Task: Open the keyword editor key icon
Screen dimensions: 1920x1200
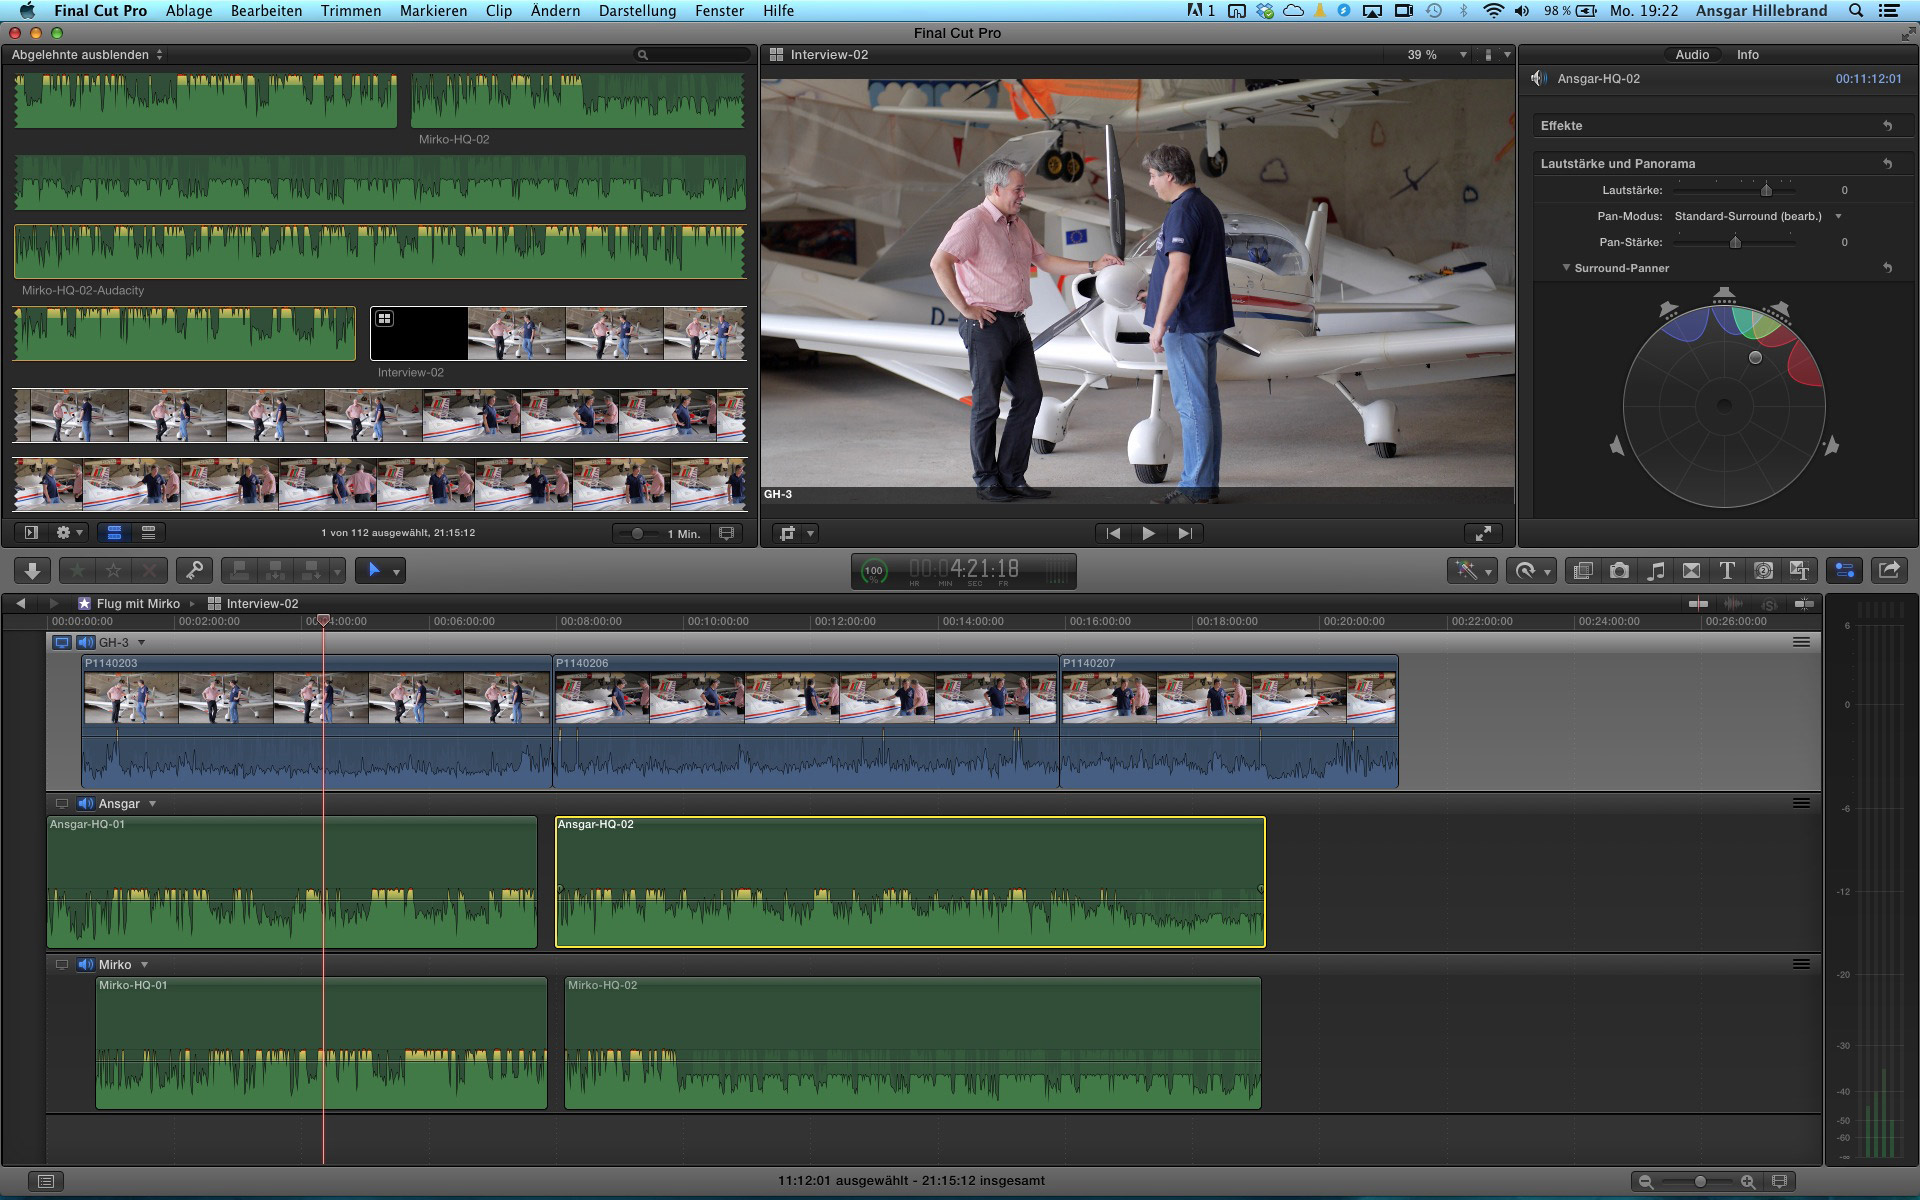Action: pyautogui.click(x=194, y=570)
